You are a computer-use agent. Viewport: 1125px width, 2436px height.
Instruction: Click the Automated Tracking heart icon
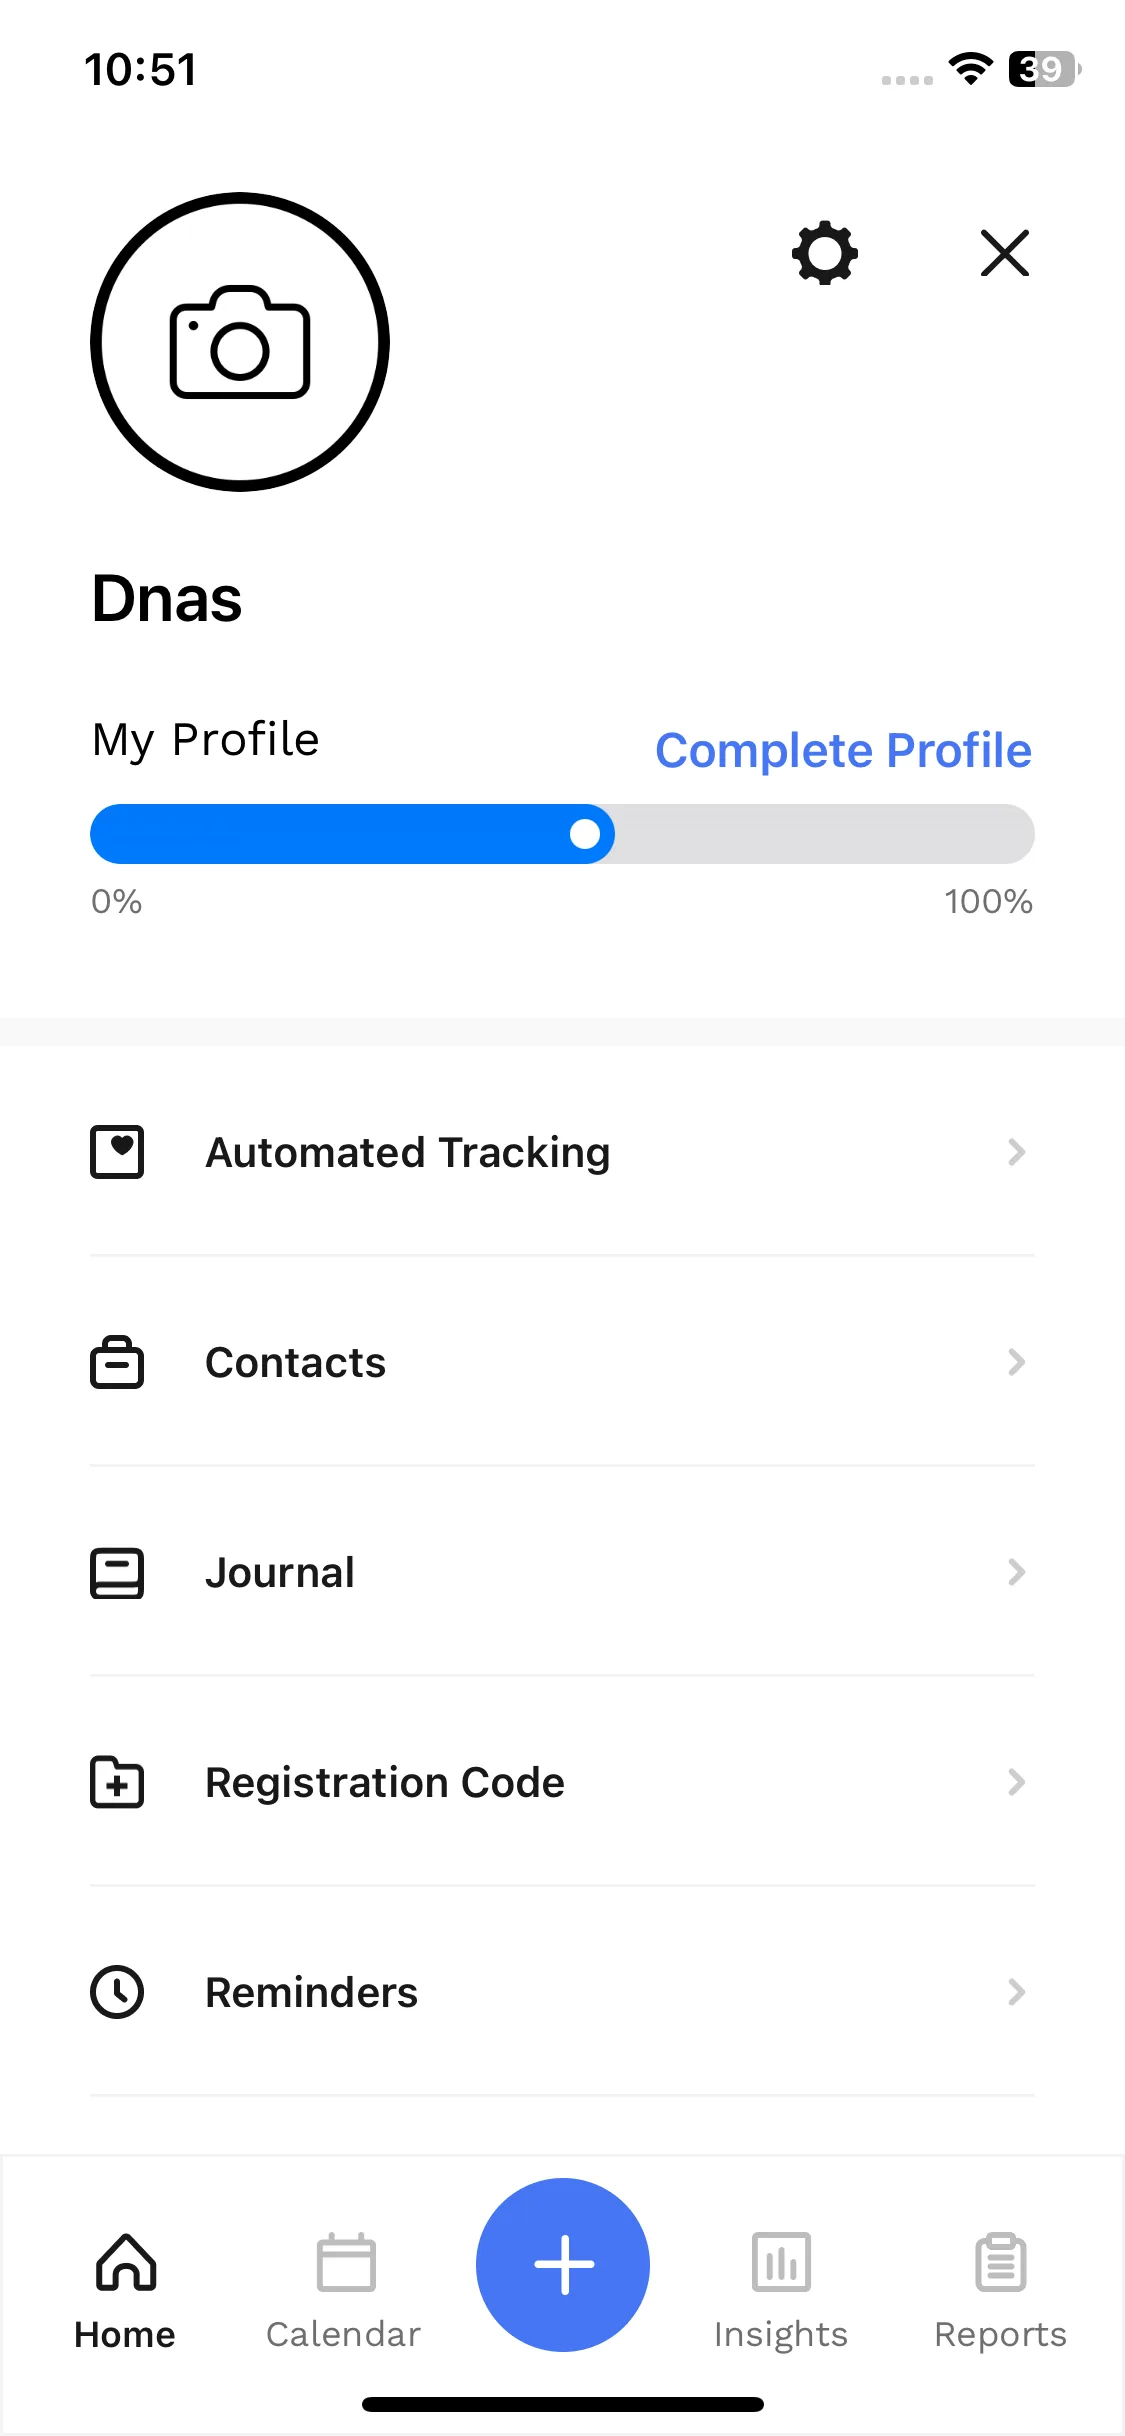click(x=117, y=1152)
